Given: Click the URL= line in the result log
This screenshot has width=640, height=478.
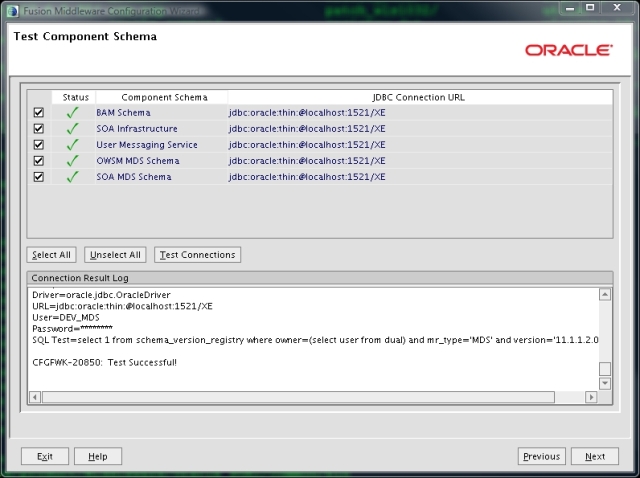Looking at the screenshot, I should coord(122,306).
